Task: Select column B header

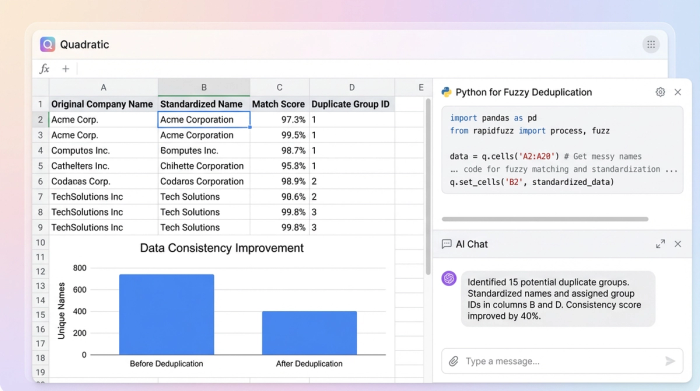Action: [x=204, y=87]
